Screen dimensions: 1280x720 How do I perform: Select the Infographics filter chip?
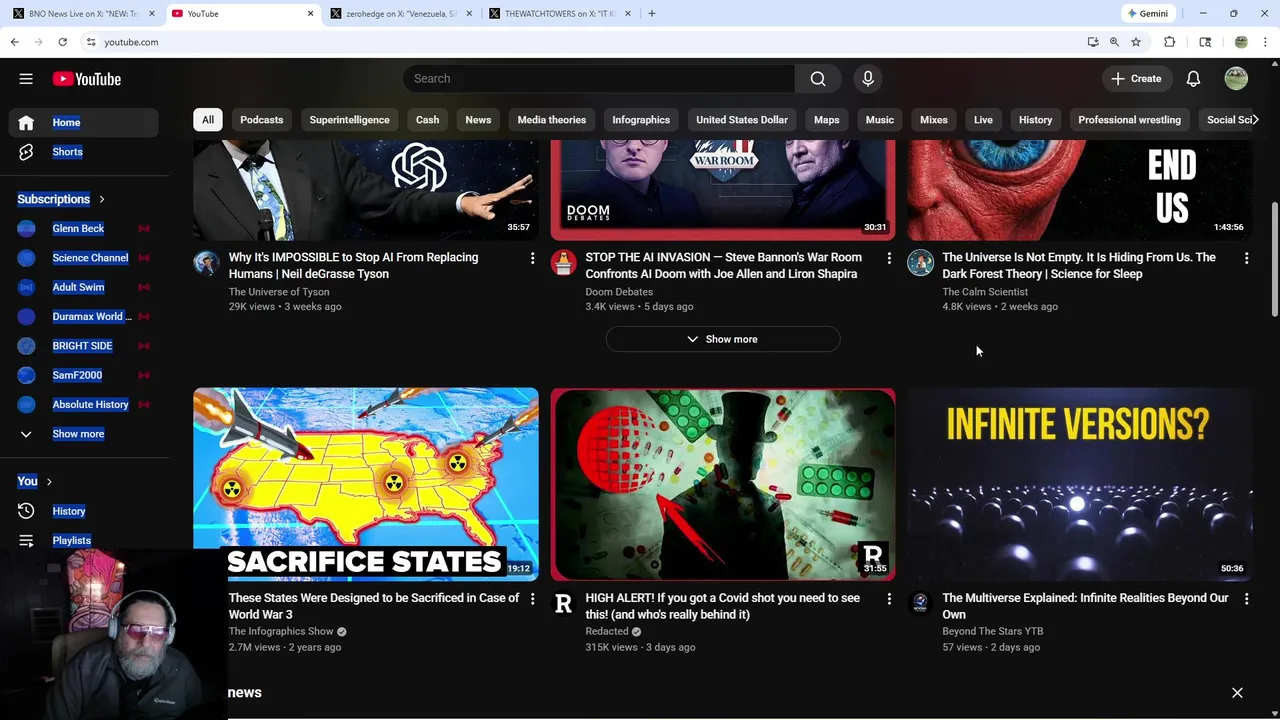point(641,120)
